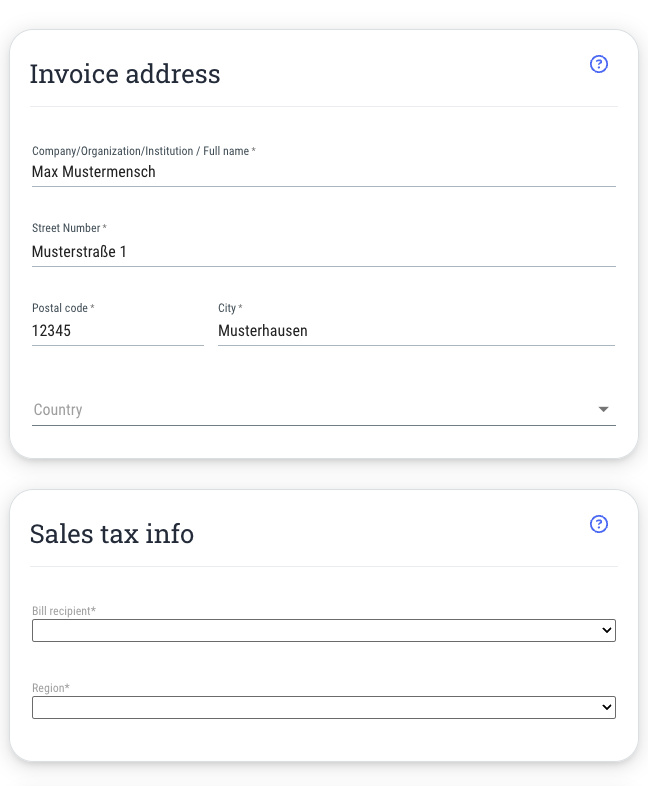Viewport: 648px width, 786px height.
Task: Click the chevron on the Bill recipient select
Action: [606, 631]
